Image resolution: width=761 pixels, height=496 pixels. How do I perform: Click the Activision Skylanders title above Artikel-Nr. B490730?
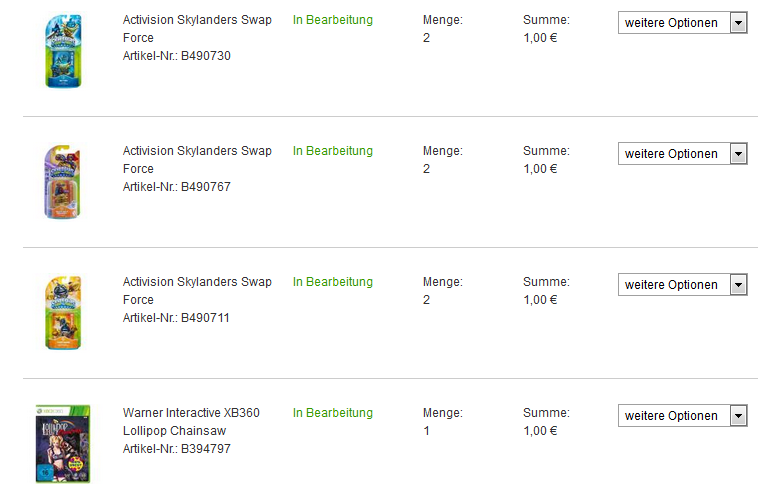pyautogui.click(x=197, y=29)
